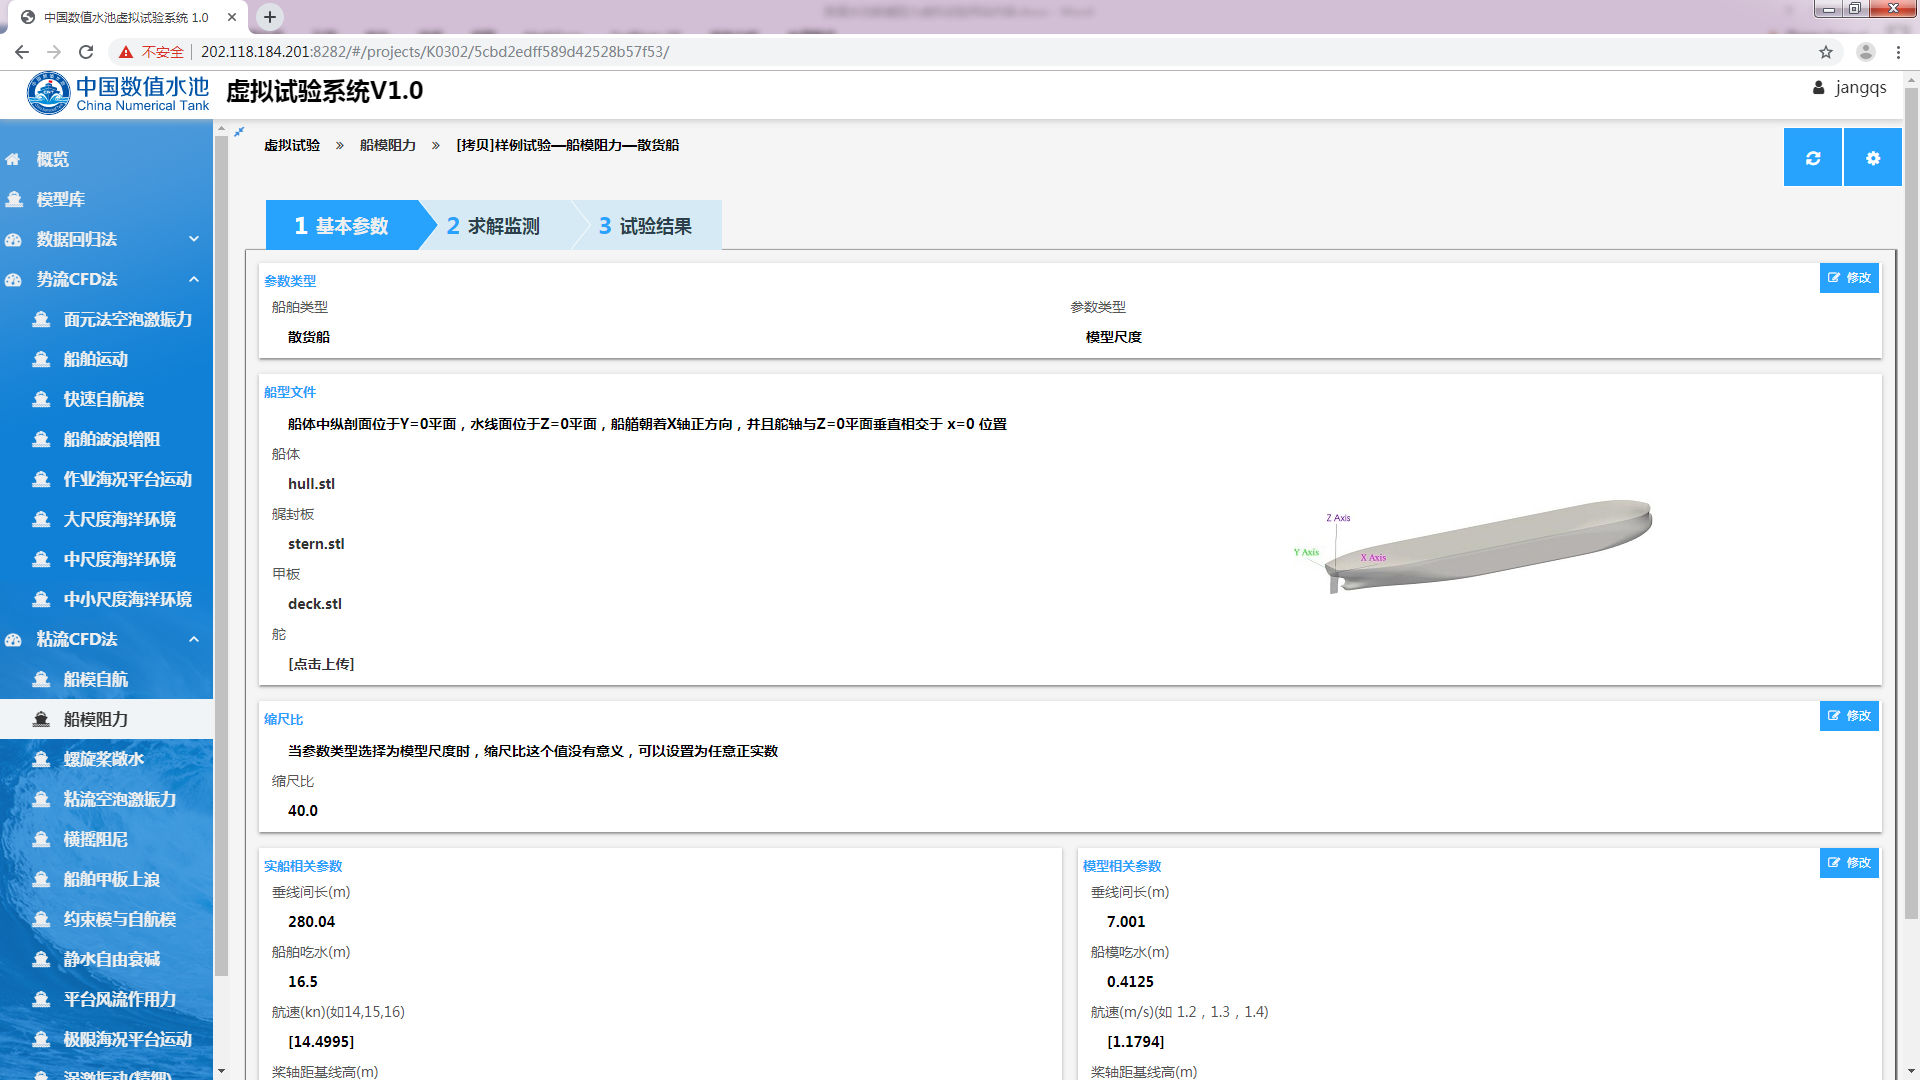Click the 点击上传 rudder upload link
1920x1080 pixels.
click(x=321, y=664)
